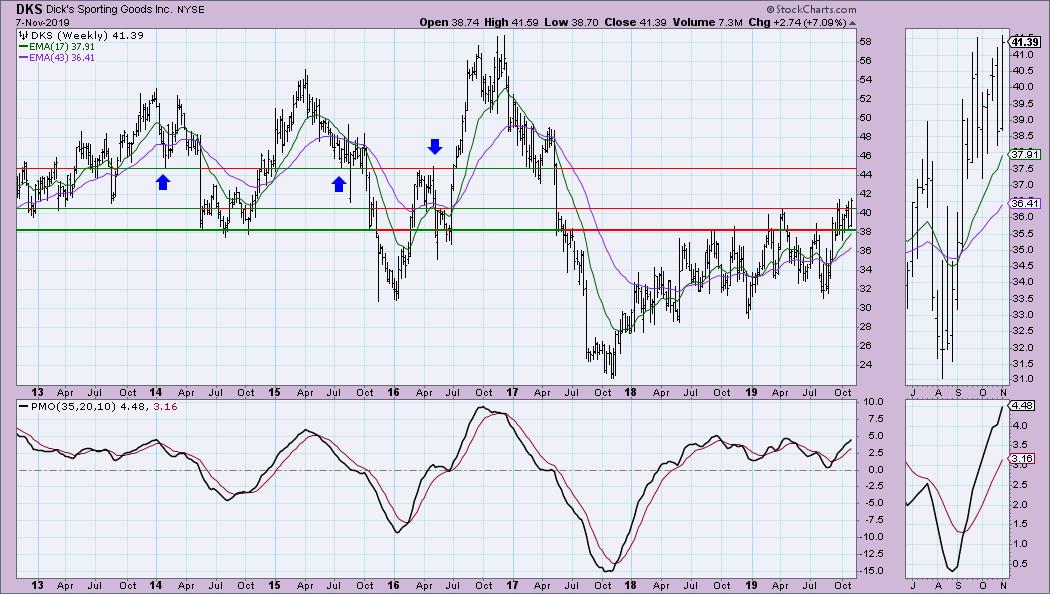Click year 17 label under the price chart

[x=512, y=392]
